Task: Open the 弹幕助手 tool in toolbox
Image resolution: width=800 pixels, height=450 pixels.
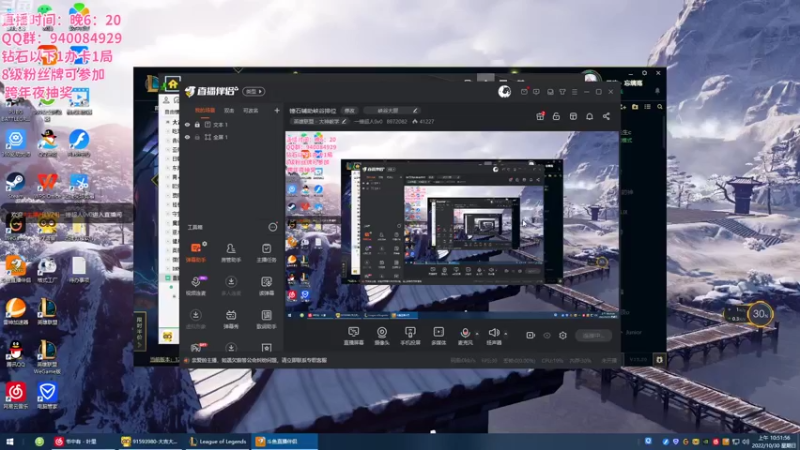Action: coord(196,252)
